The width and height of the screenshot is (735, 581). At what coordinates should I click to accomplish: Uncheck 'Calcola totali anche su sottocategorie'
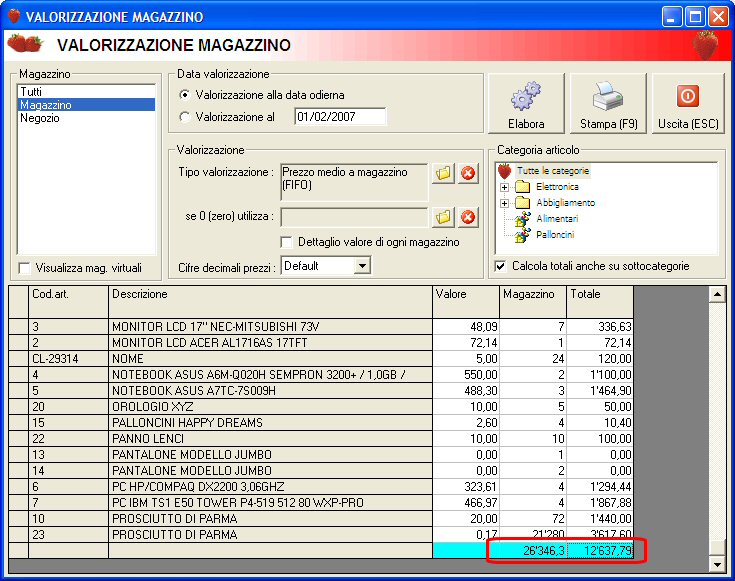(501, 266)
